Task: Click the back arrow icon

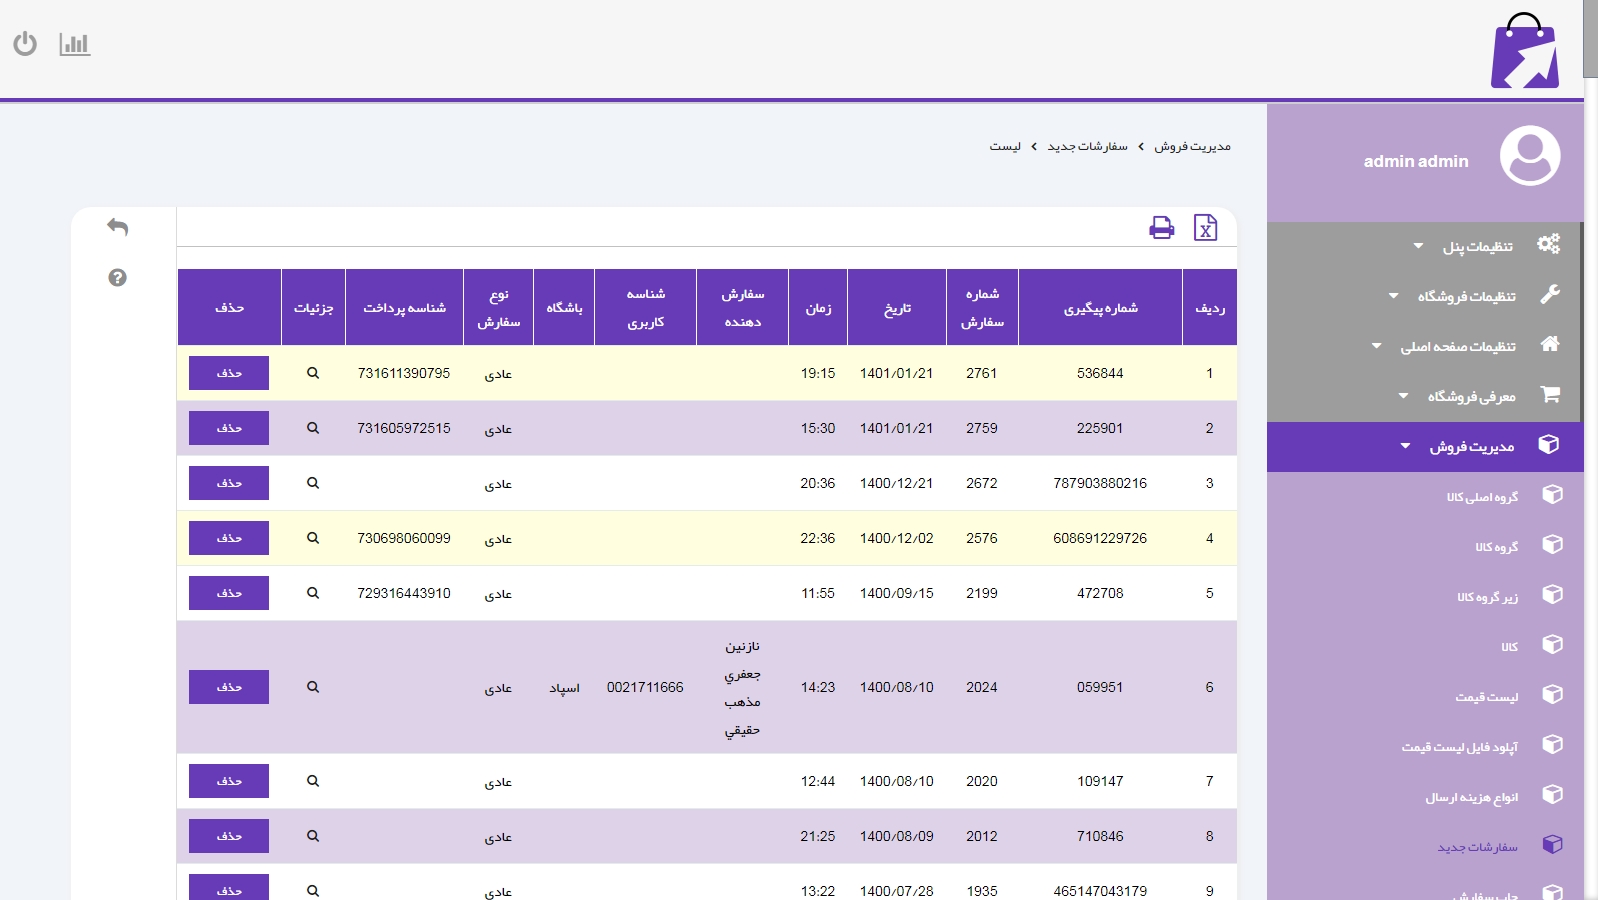Action: (x=117, y=227)
